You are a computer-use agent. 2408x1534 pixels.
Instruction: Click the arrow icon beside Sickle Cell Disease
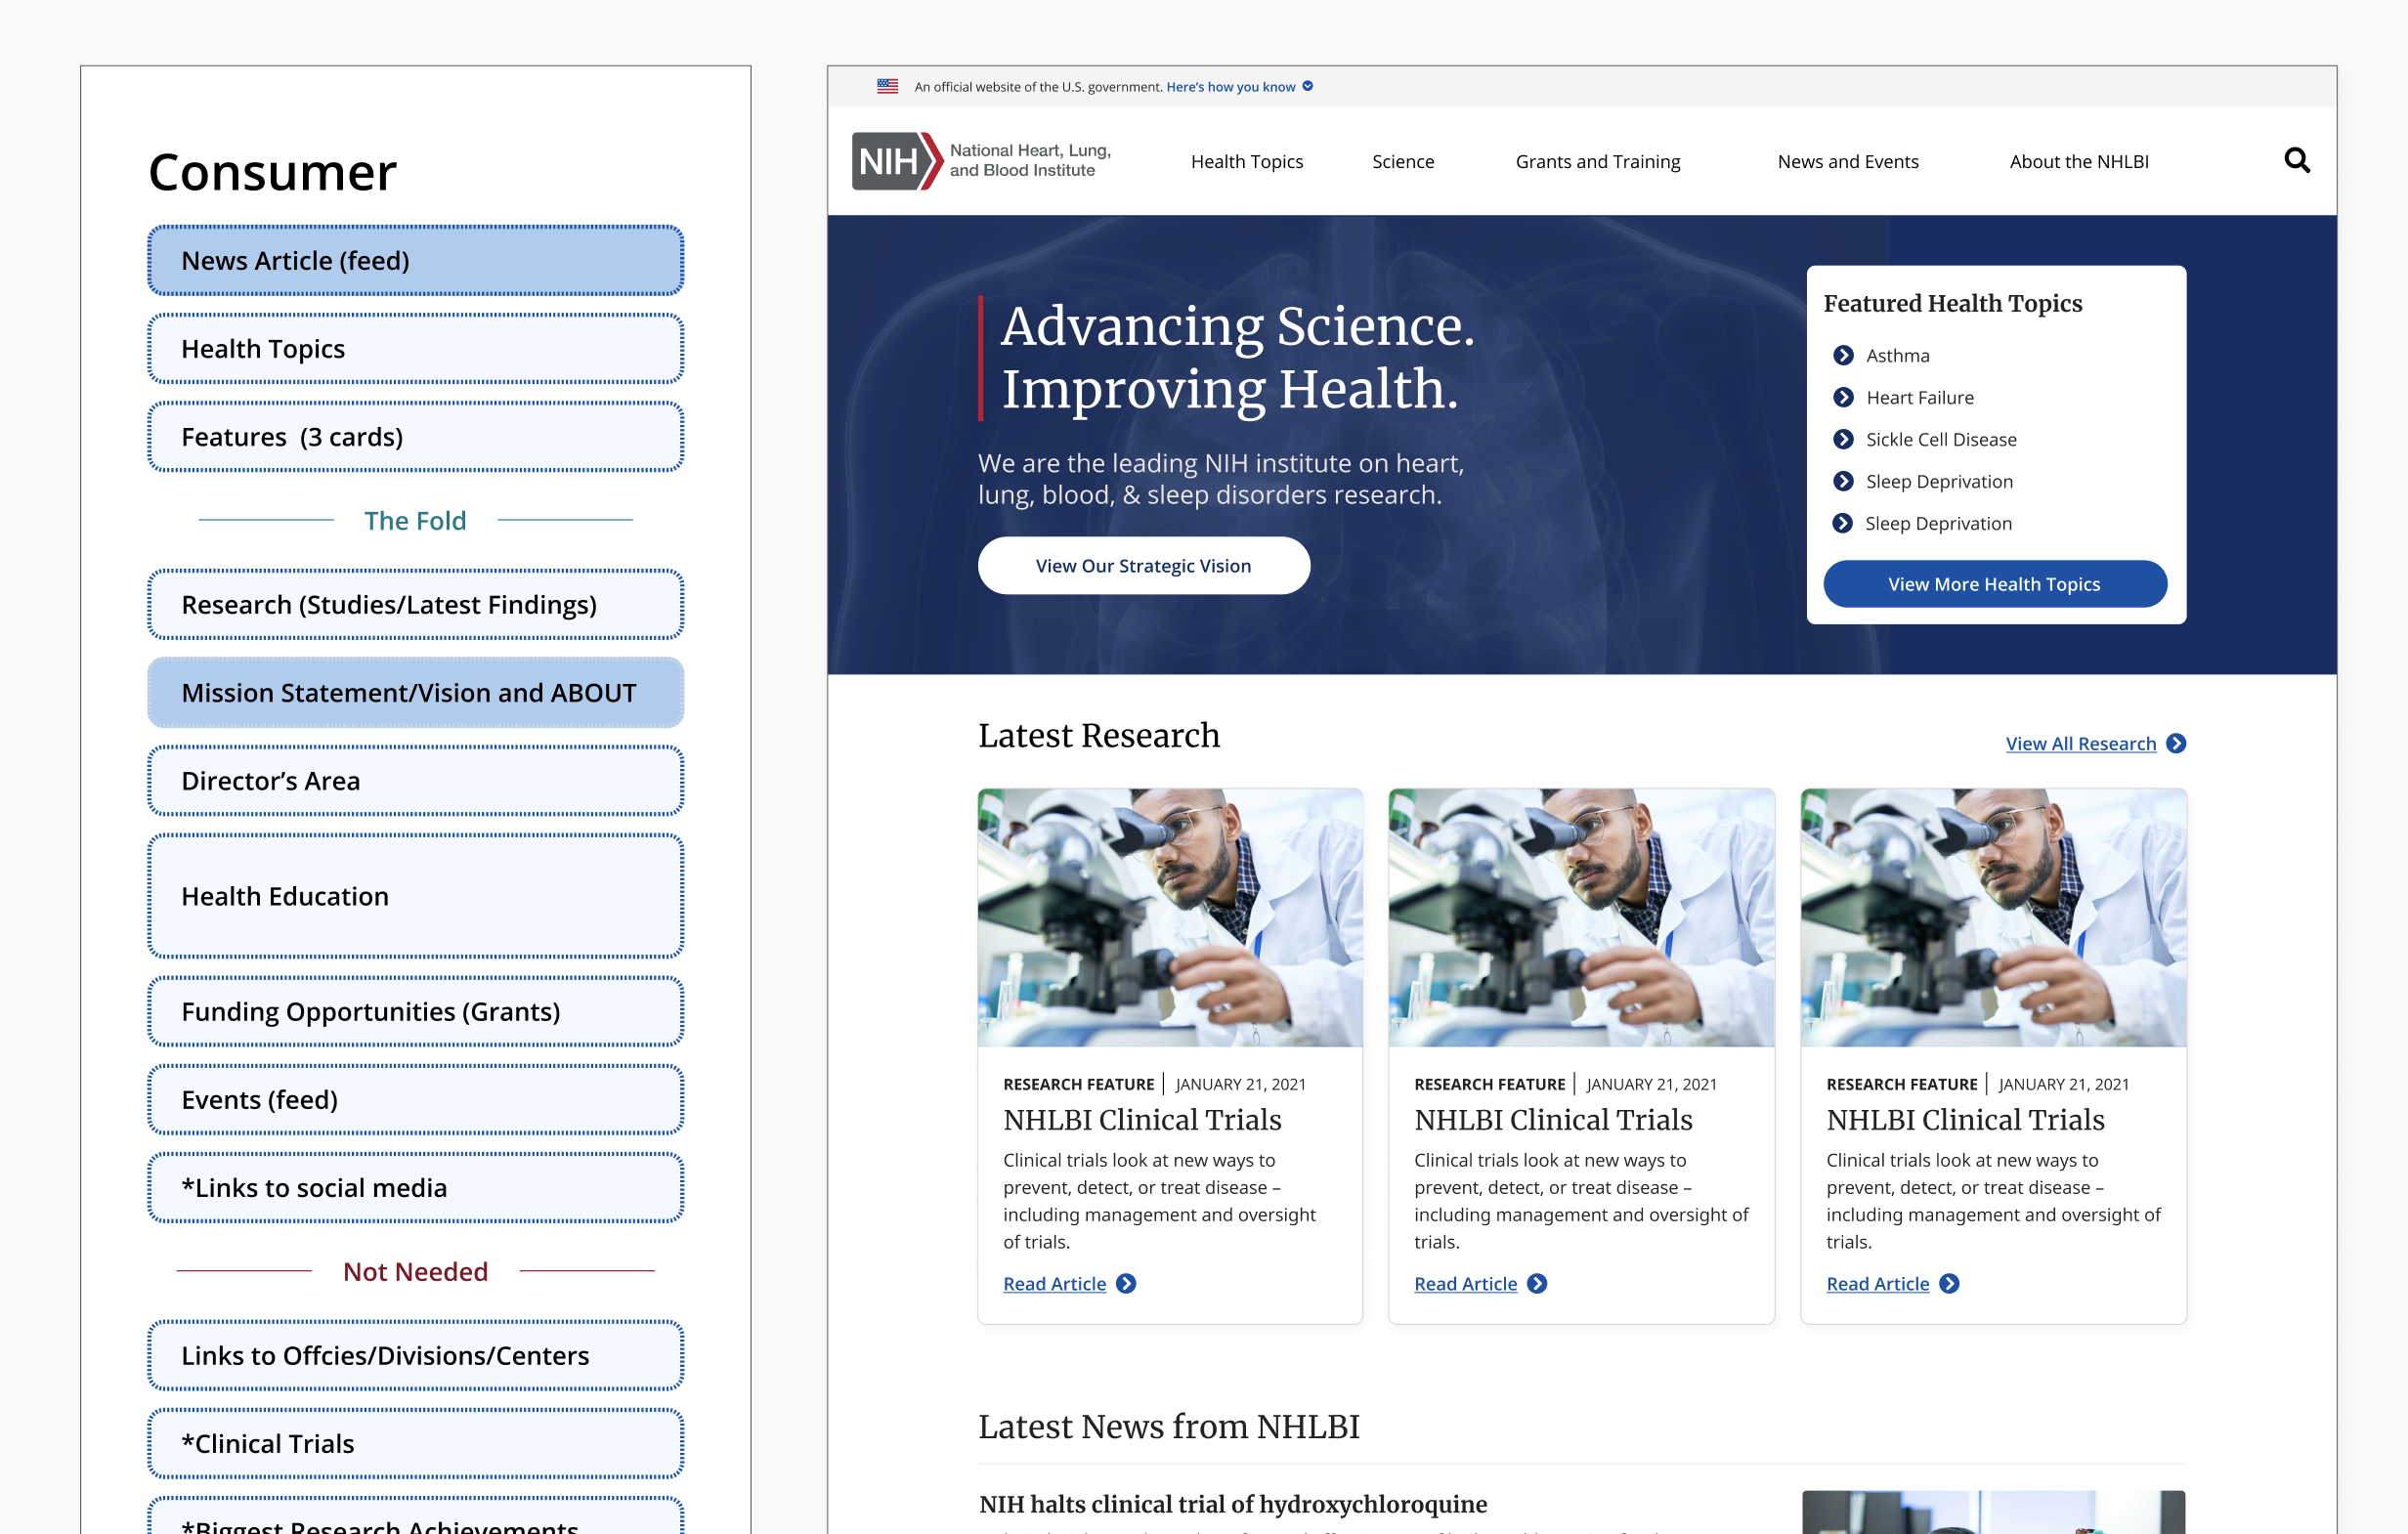tap(1843, 439)
